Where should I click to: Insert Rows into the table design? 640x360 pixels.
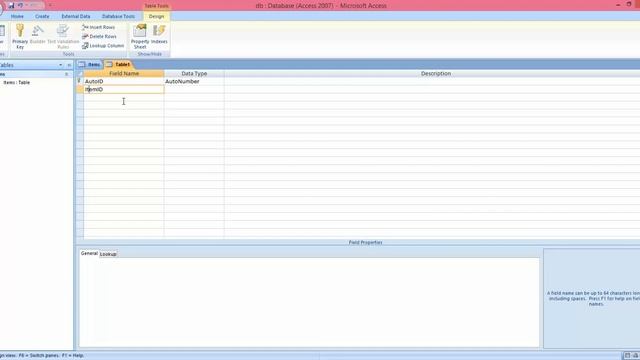coord(98,27)
